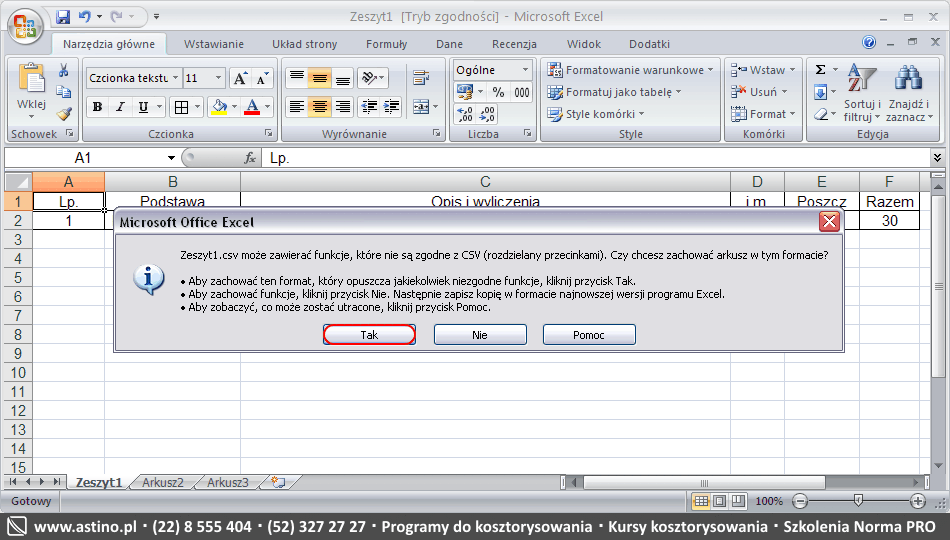950x540 pixels.
Task: Apply thousands separator 000 format
Action: [x=522, y=92]
